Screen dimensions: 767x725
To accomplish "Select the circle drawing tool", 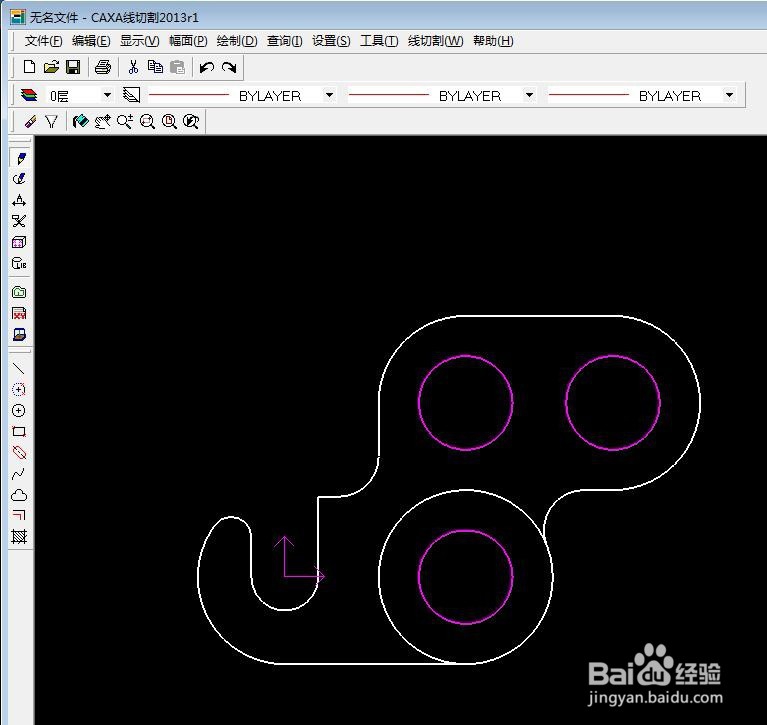I will click(x=19, y=410).
